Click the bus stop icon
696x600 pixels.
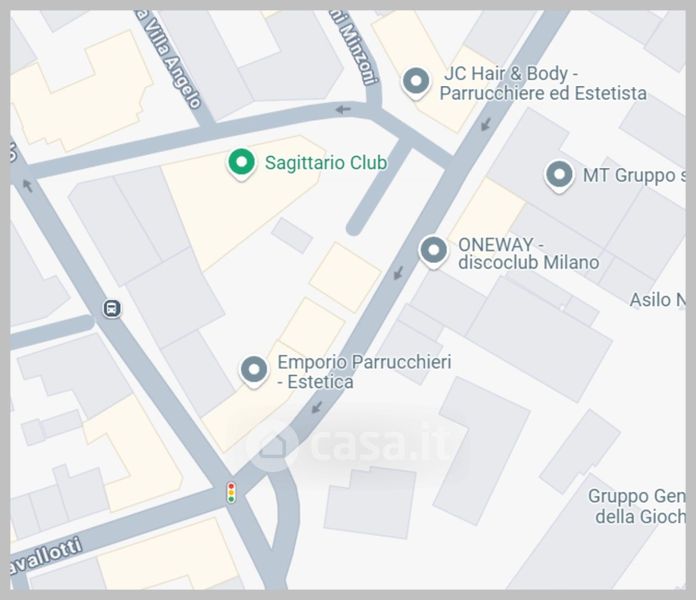(x=112, y=308)
